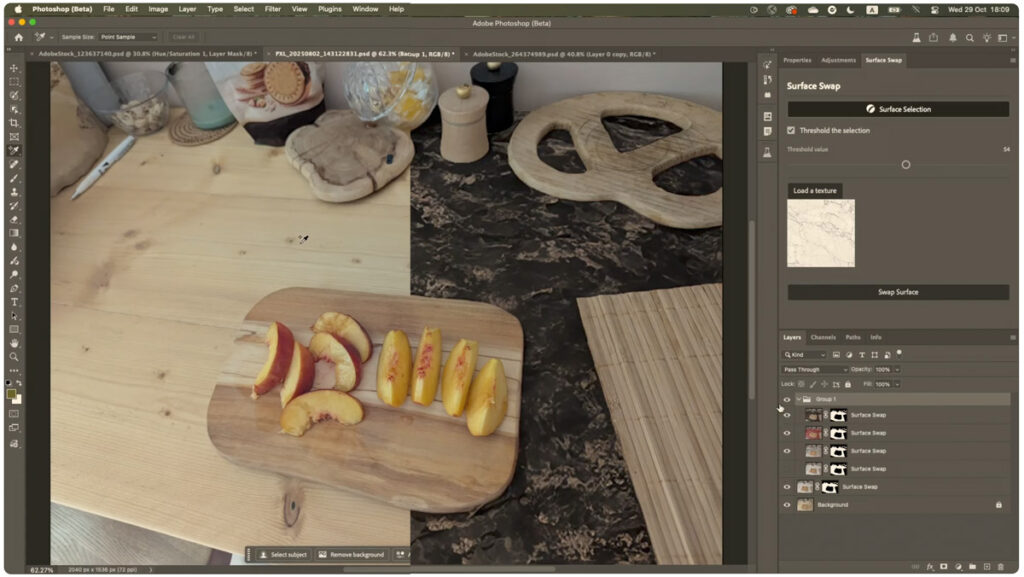
Task: Open the Plugins menu
Action: coord(330,9)
